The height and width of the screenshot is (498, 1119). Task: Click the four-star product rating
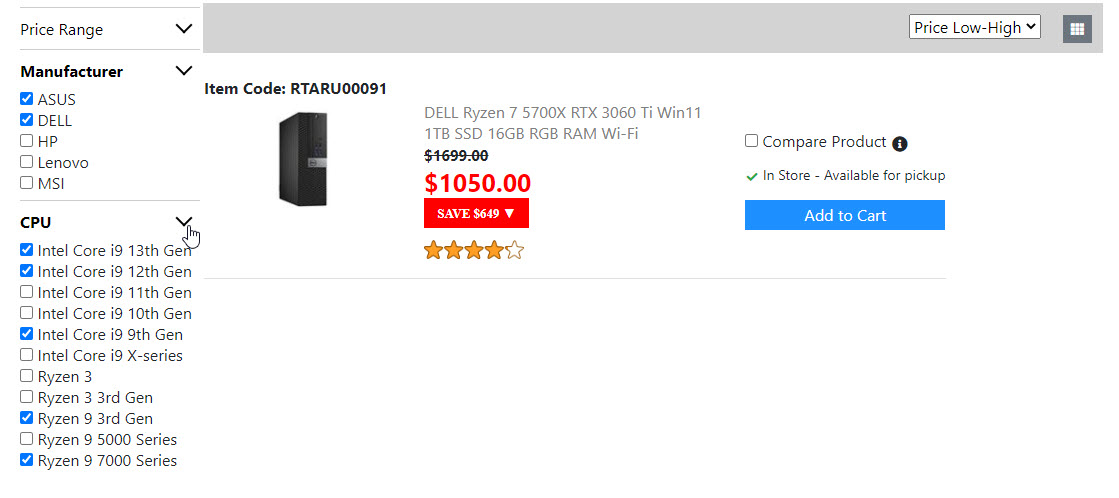pyautogui.click(x=474, y=250)
